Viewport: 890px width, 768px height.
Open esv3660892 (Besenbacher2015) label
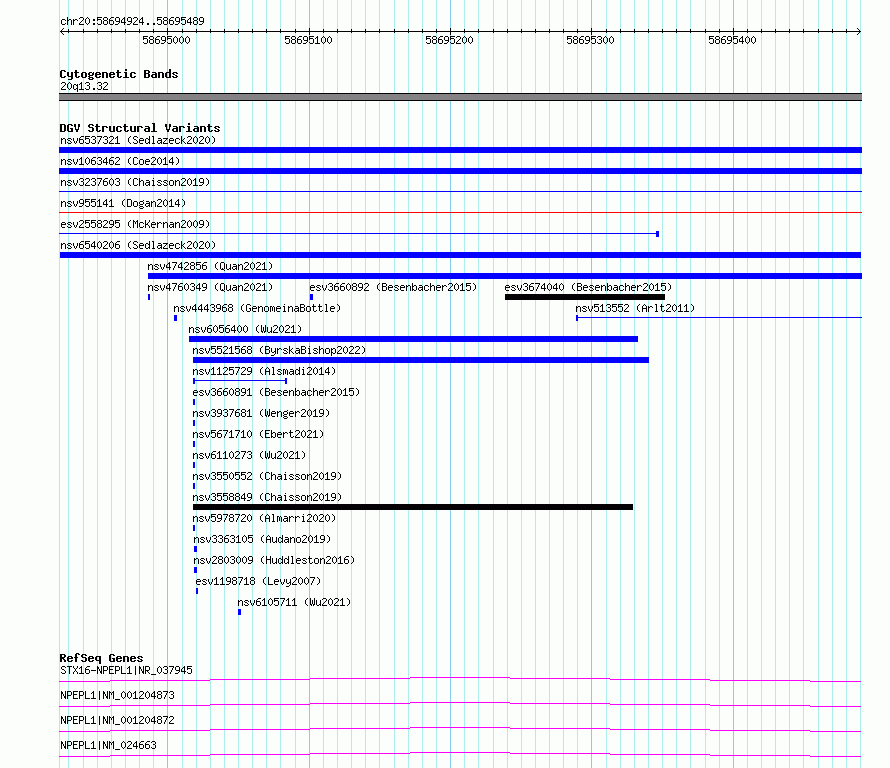[x=393, y=287]
